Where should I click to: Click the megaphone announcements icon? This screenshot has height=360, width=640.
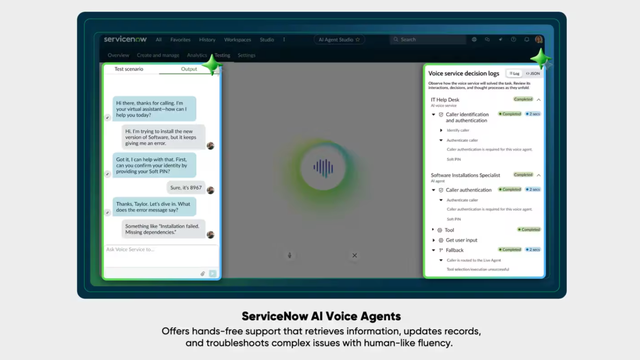tap(500, 40)
